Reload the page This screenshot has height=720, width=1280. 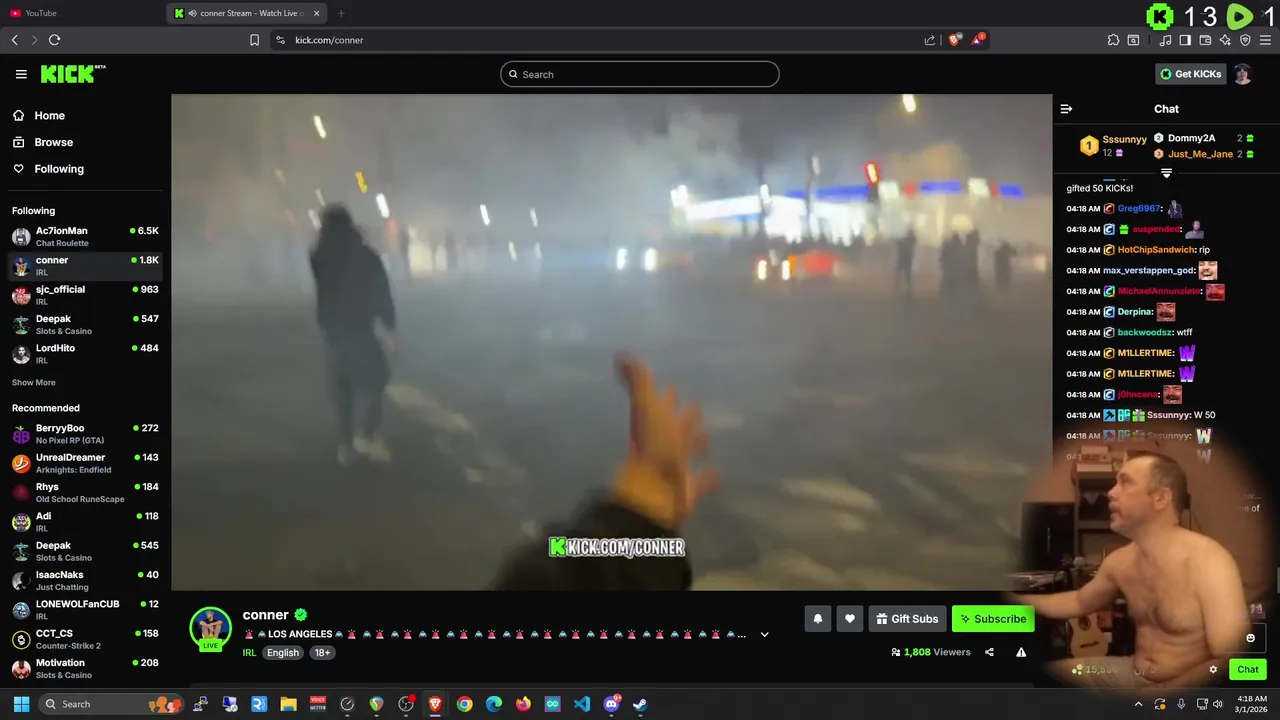(54, 40)
